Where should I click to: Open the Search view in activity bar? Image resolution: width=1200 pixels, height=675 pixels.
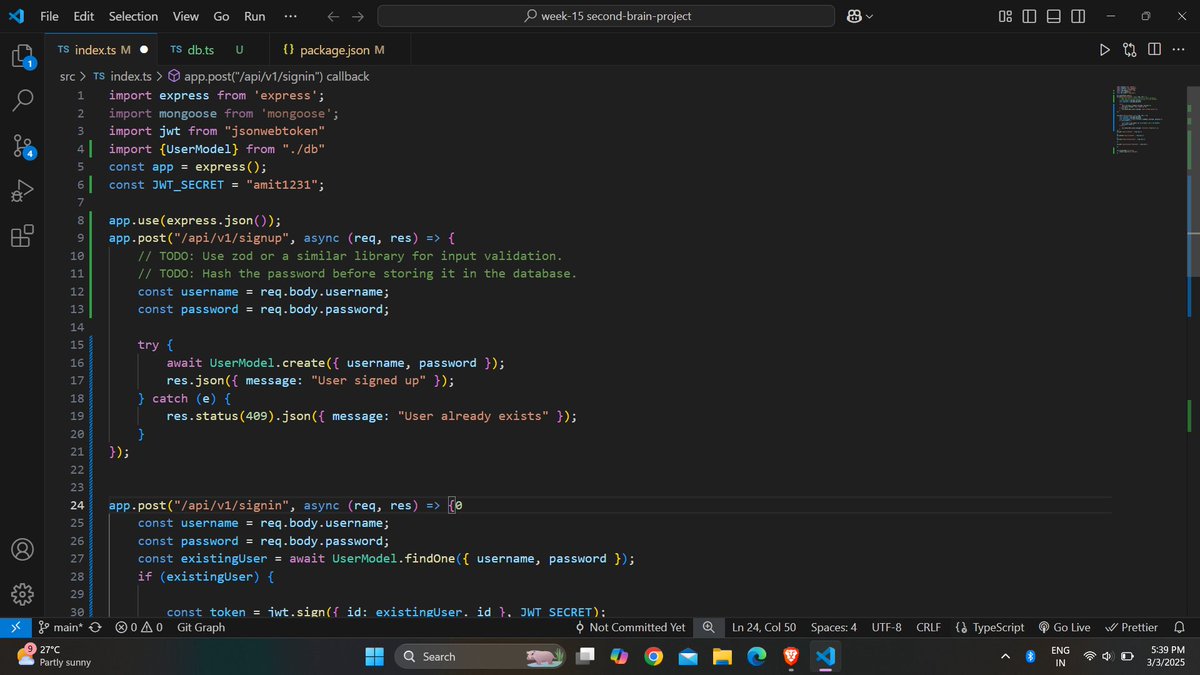pos(22,100)
